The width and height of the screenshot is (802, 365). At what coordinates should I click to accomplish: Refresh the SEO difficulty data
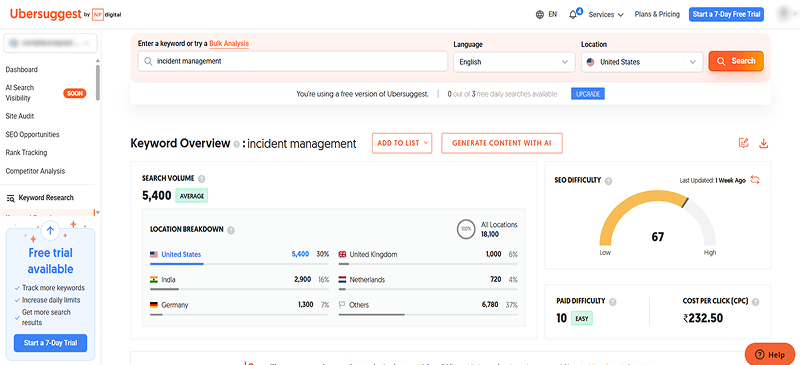tap(755, 180)
